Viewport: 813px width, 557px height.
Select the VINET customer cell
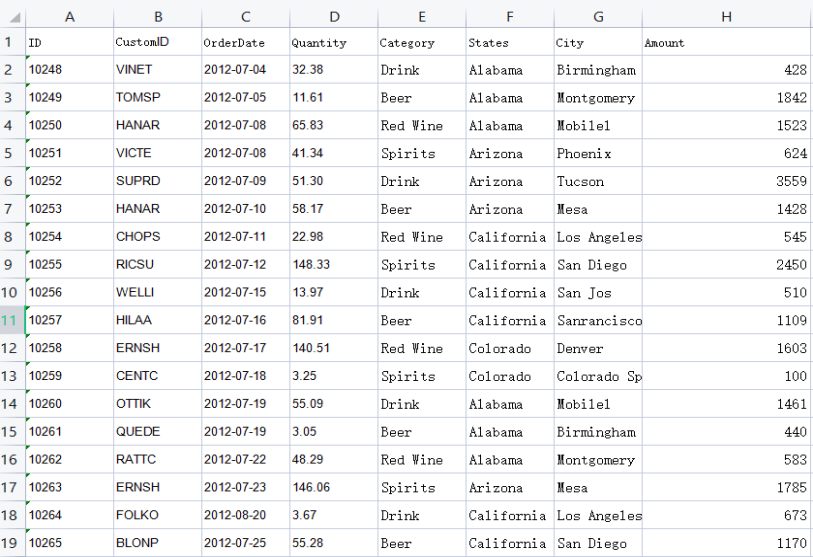tap(157, 70)
